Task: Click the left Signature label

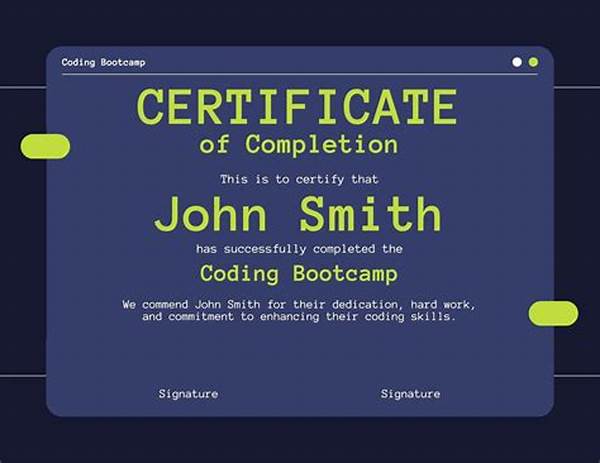Action: tap(188, 394)
